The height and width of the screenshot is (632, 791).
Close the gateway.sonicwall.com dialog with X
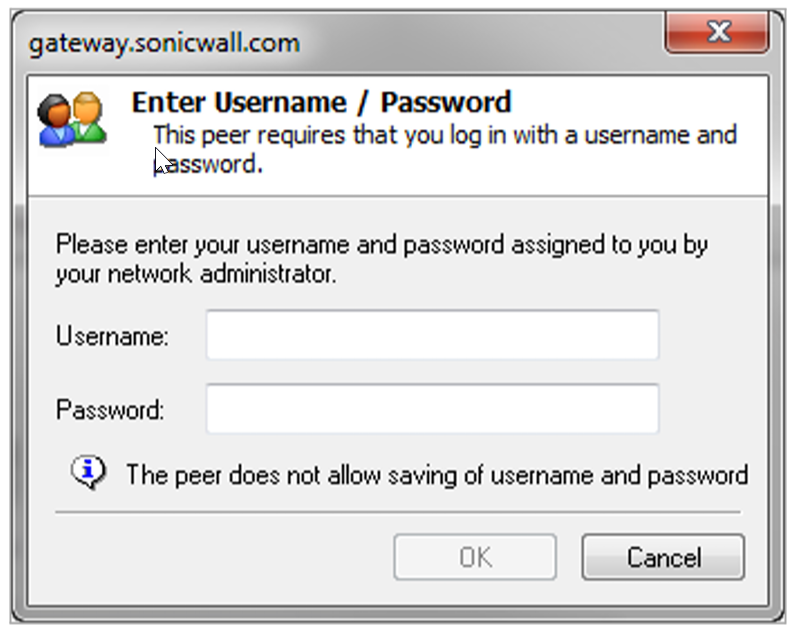point(716,35)
